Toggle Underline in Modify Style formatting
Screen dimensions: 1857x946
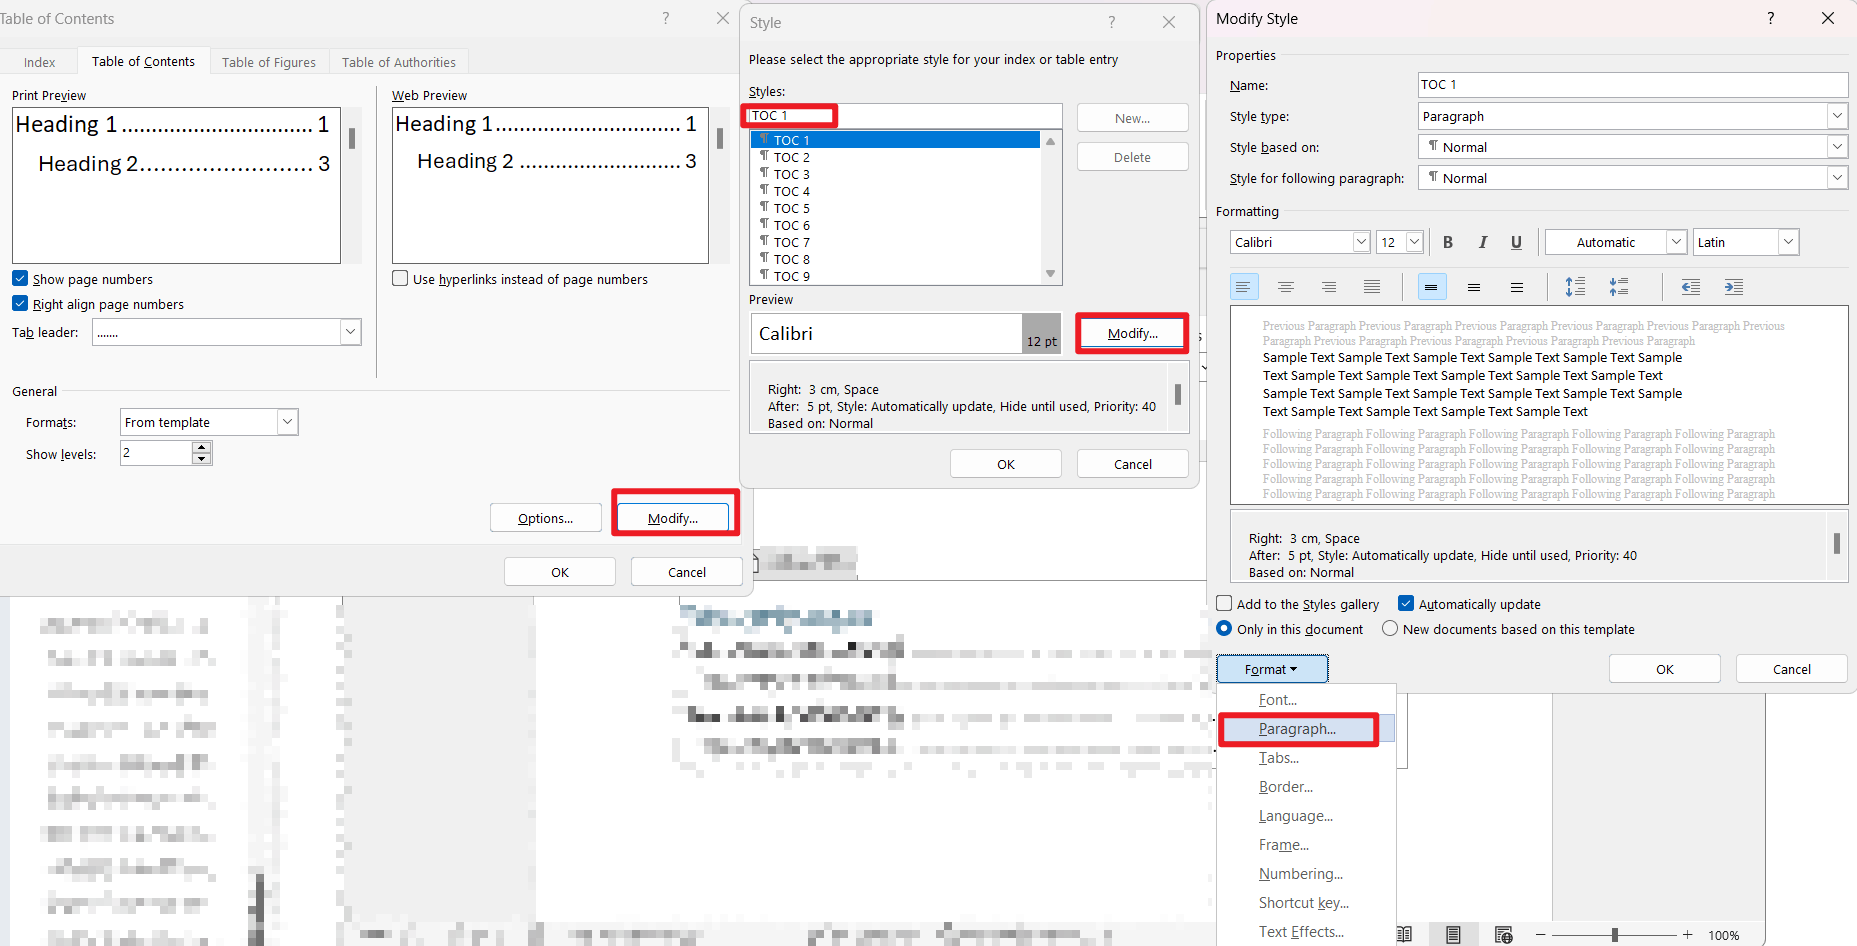[1516, 242]
